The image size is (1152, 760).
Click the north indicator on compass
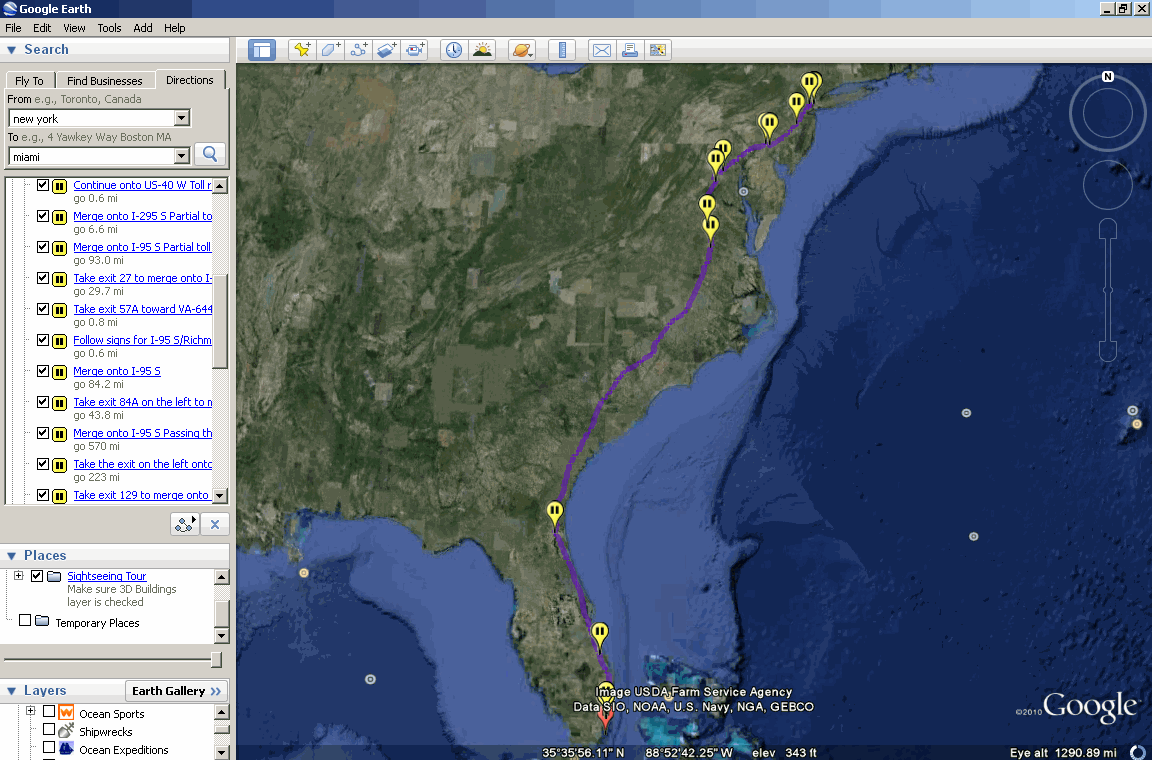coord(1108,76)
